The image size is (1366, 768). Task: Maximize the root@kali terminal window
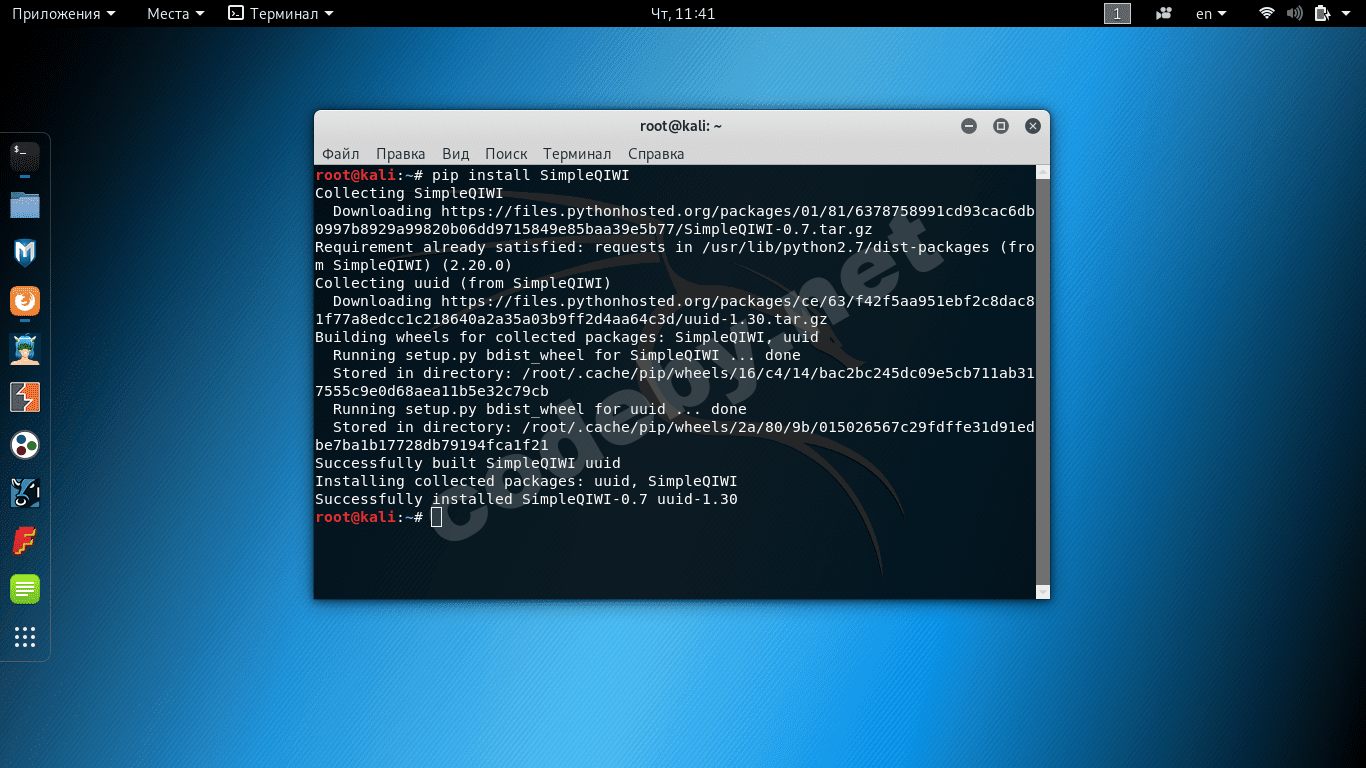coord(1001,126)
